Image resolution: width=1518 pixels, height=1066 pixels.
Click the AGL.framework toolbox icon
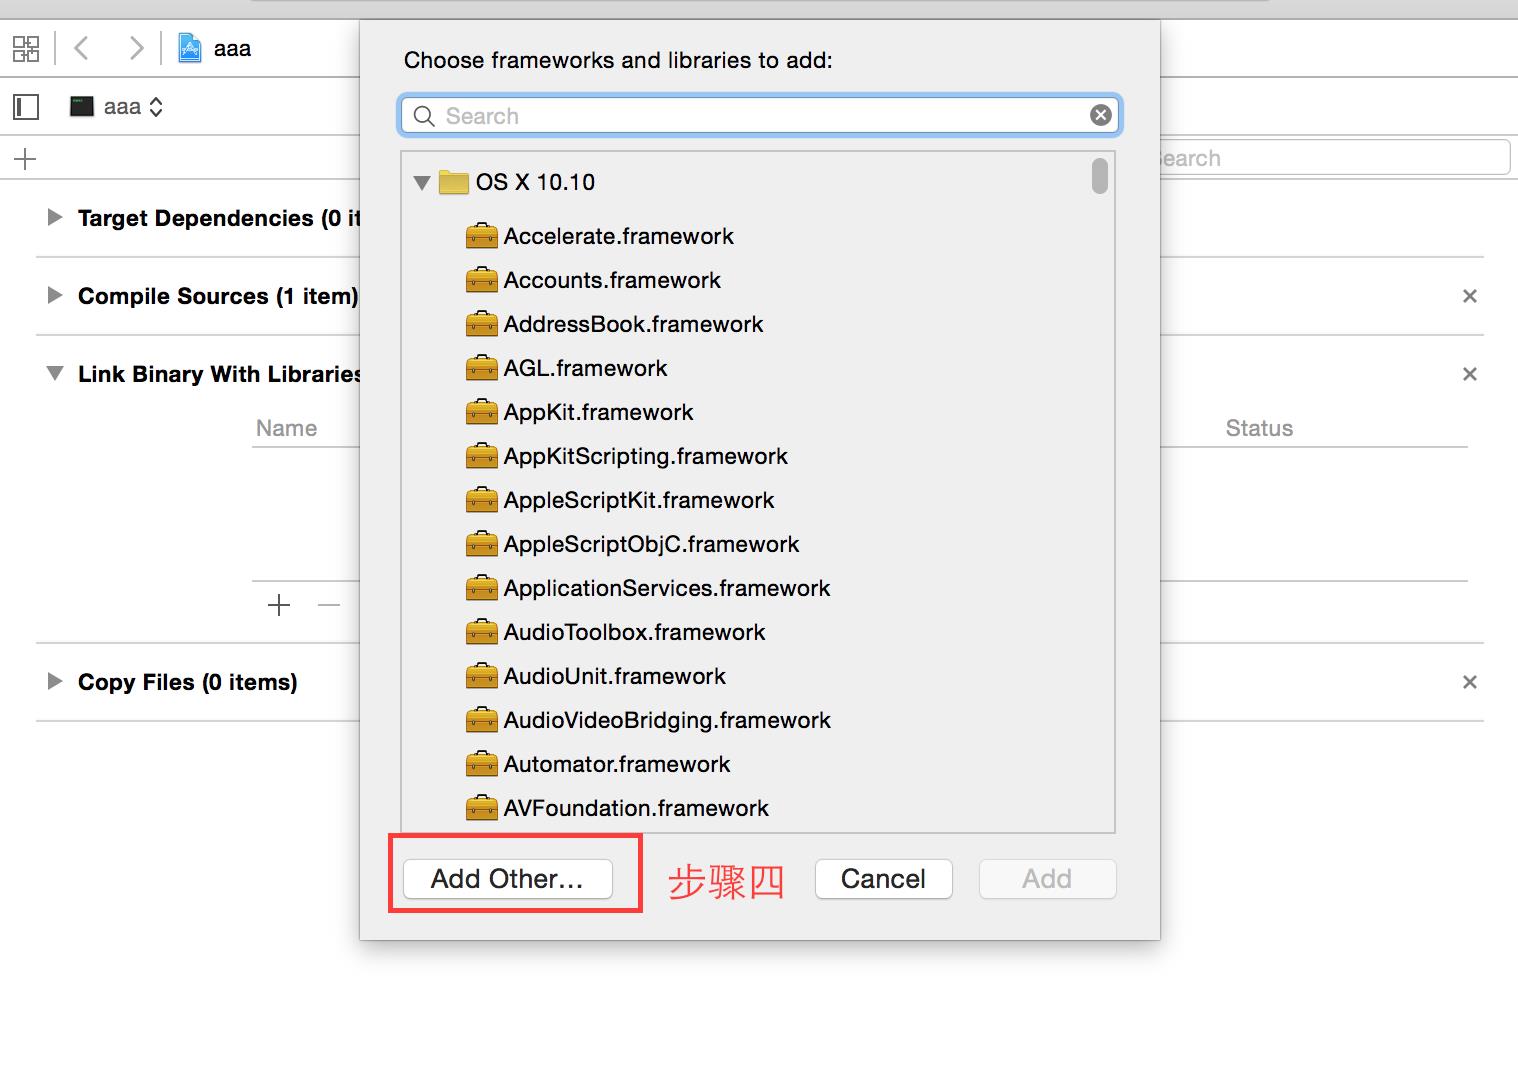[481, 368]
